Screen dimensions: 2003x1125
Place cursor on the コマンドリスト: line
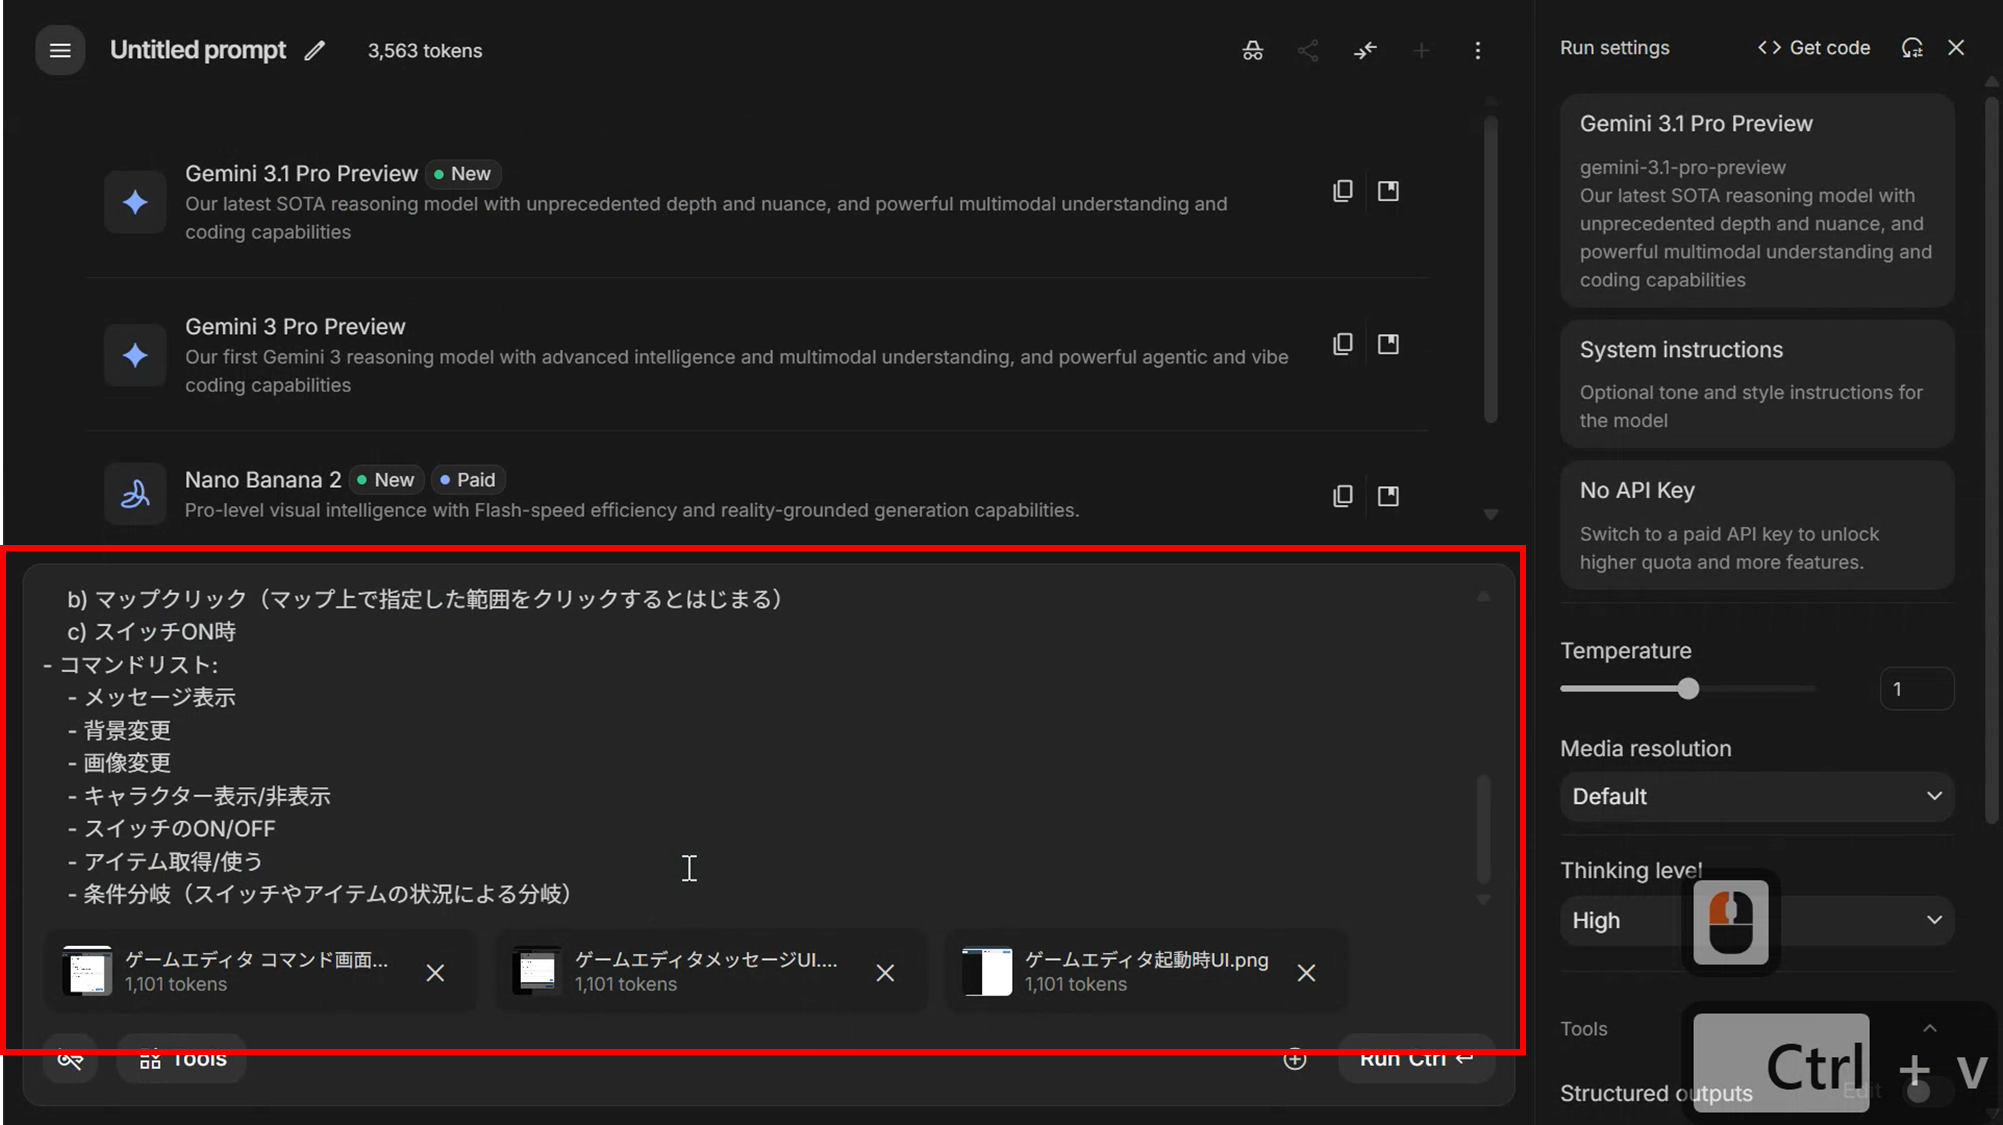tap(139, 665)
